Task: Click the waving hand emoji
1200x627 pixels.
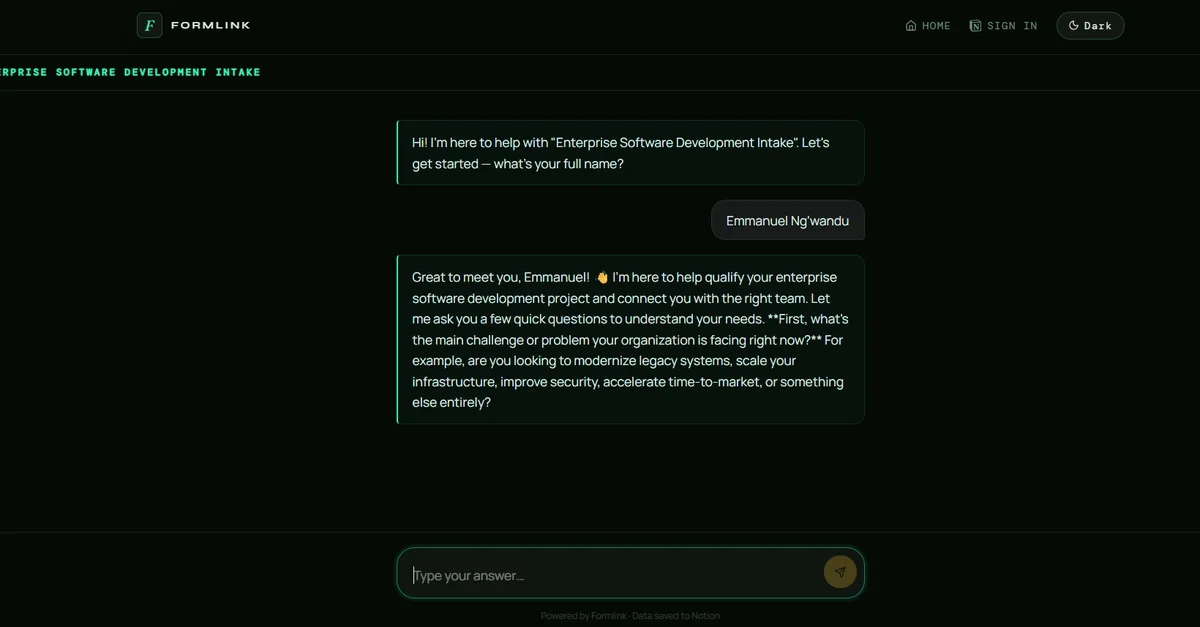Action: tap(602, 277)
